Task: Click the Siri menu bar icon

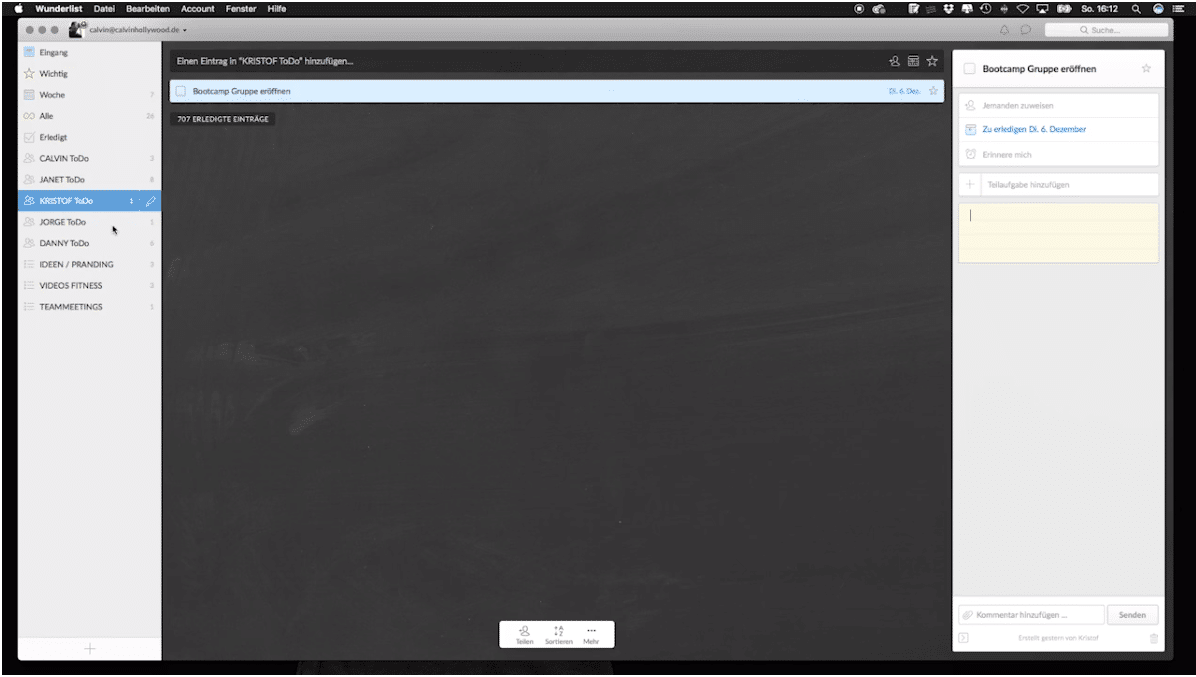Action: tap(1158, 8)
